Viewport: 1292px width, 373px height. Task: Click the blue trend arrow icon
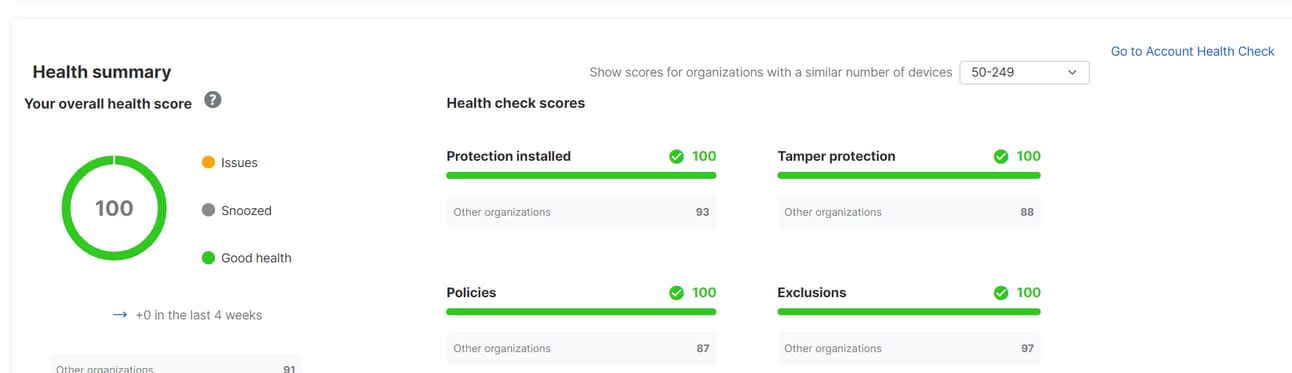pos(120,315)
